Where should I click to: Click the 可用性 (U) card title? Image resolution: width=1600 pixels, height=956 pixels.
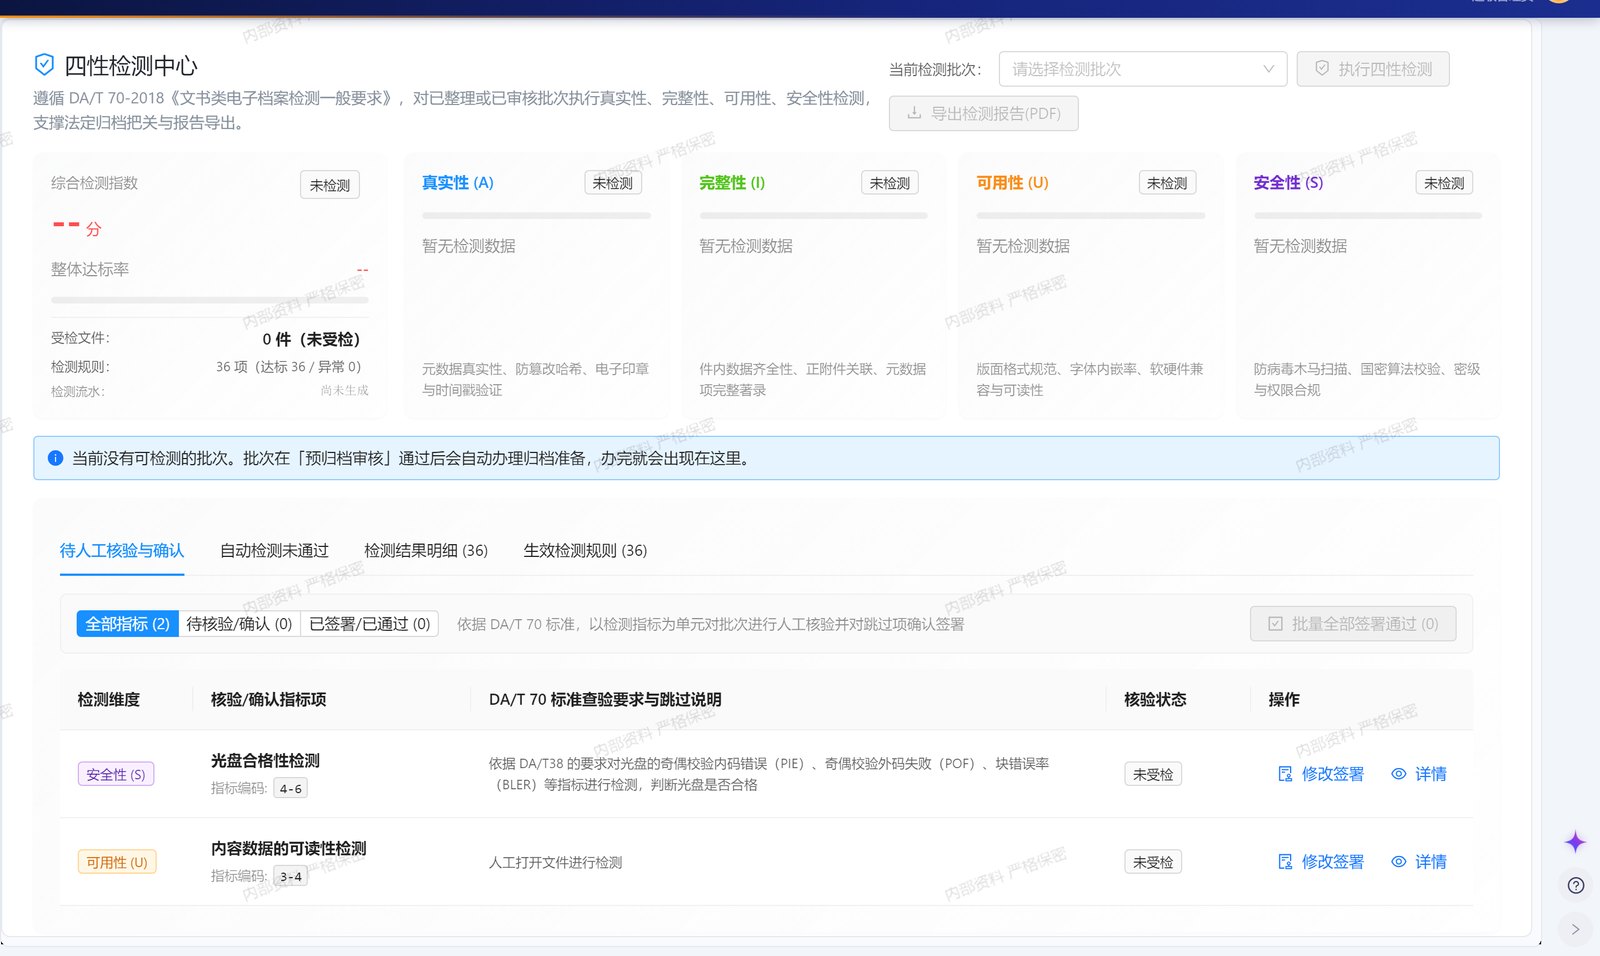(1012, 183)
